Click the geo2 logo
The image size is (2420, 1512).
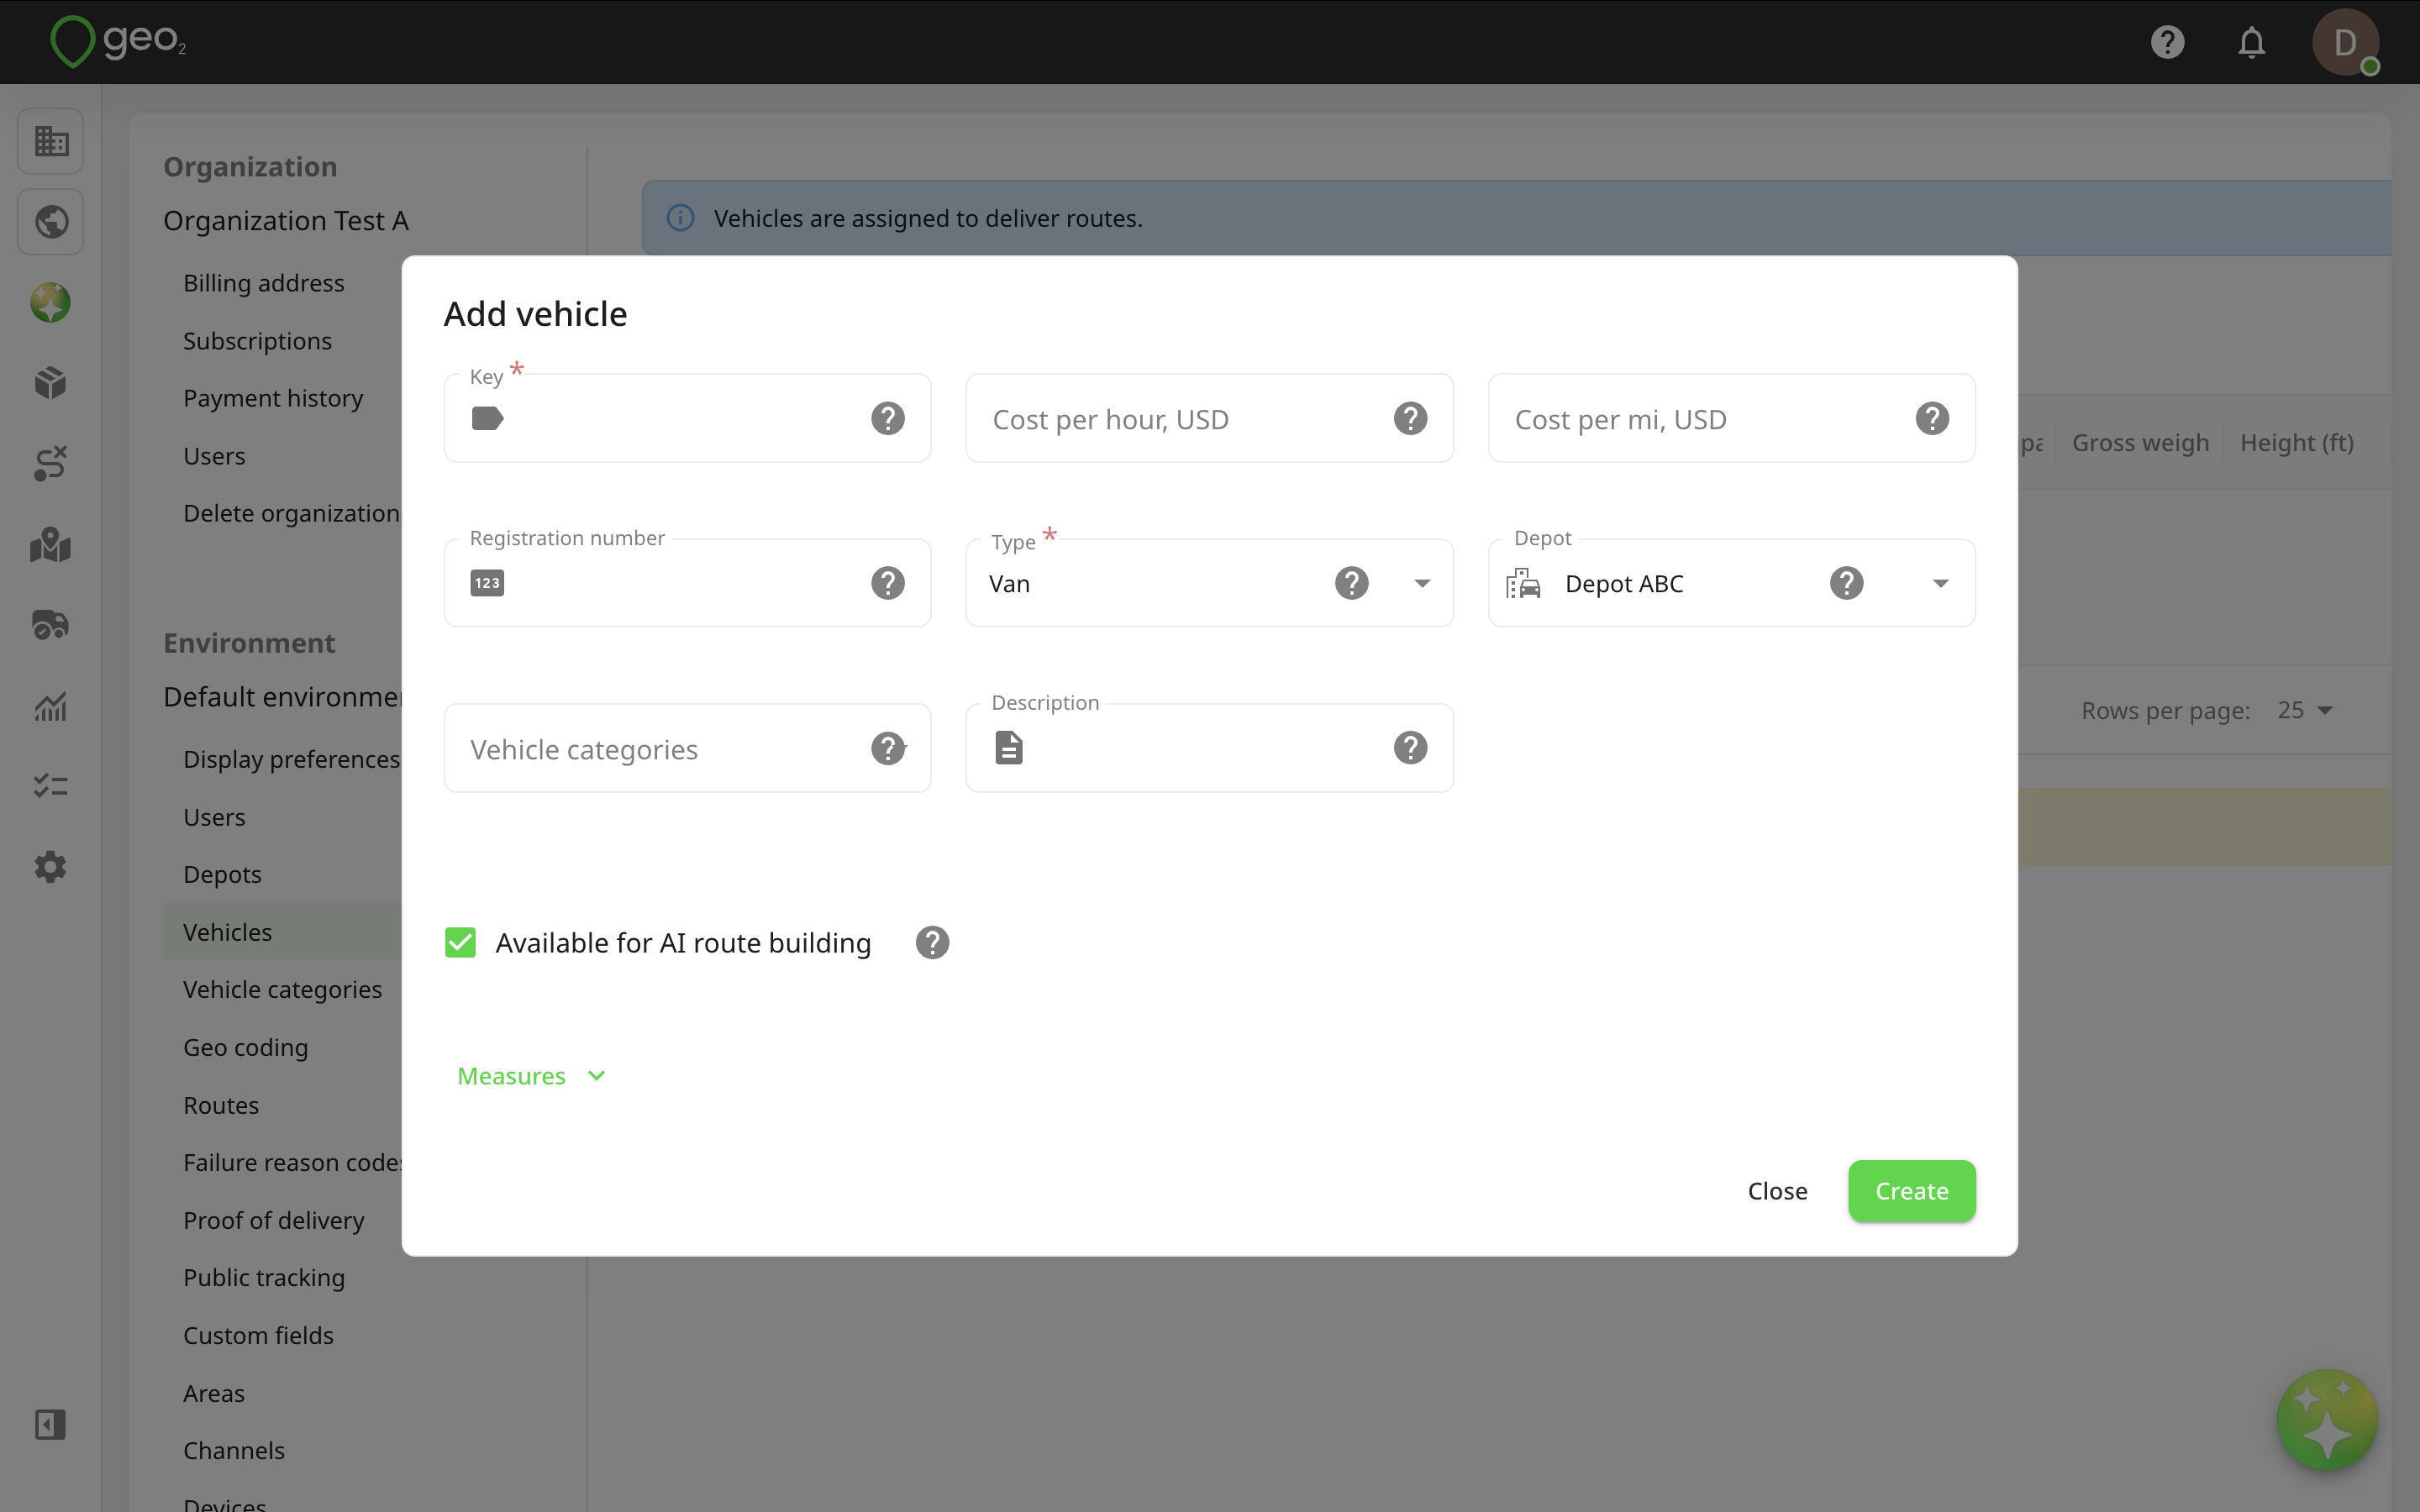coord(118,41)
